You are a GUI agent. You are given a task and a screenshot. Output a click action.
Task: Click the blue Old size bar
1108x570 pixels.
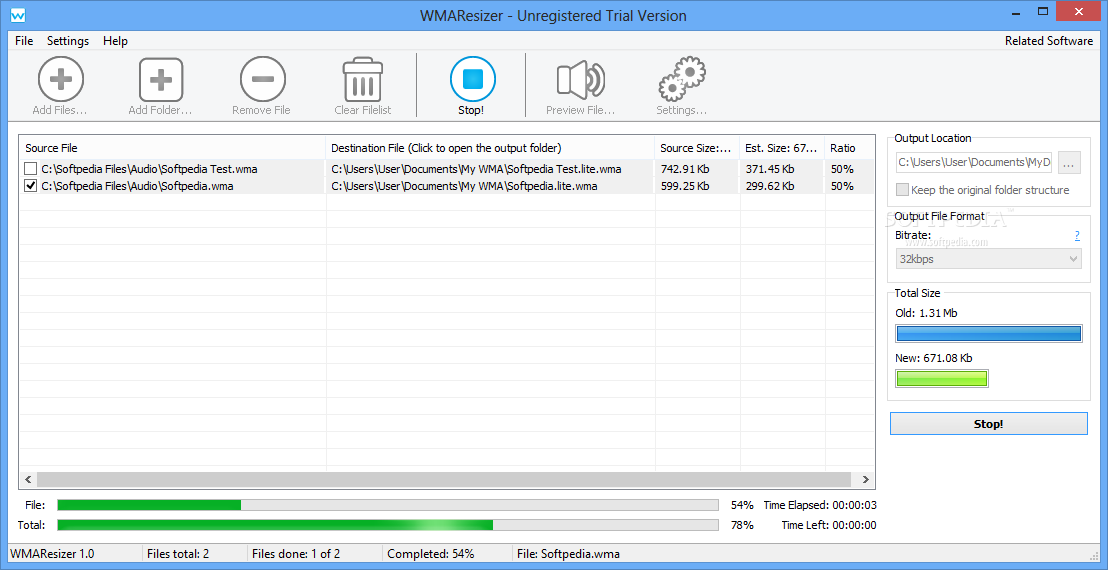989,333
